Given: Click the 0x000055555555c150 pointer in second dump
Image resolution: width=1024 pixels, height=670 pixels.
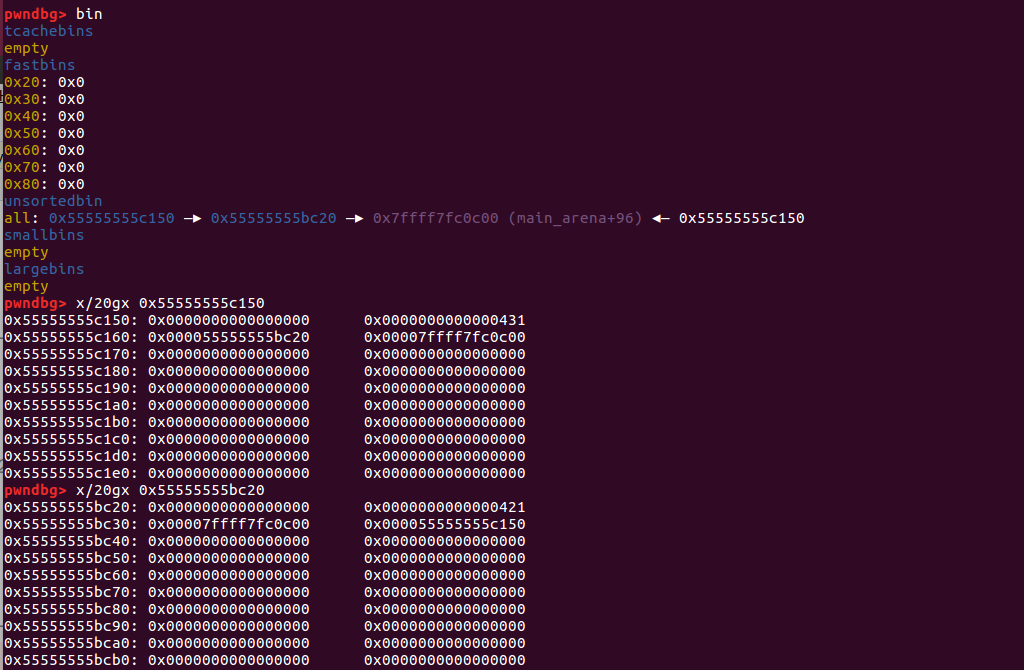Looking at the screenshot, I should pyautogui.click(x=444, y=524).
